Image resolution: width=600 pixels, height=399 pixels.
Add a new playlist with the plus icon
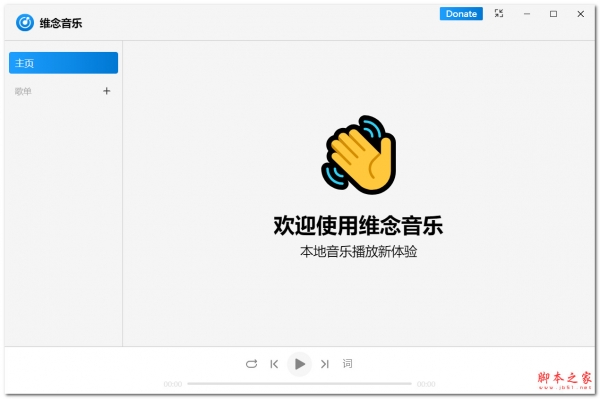click(107, 91)
